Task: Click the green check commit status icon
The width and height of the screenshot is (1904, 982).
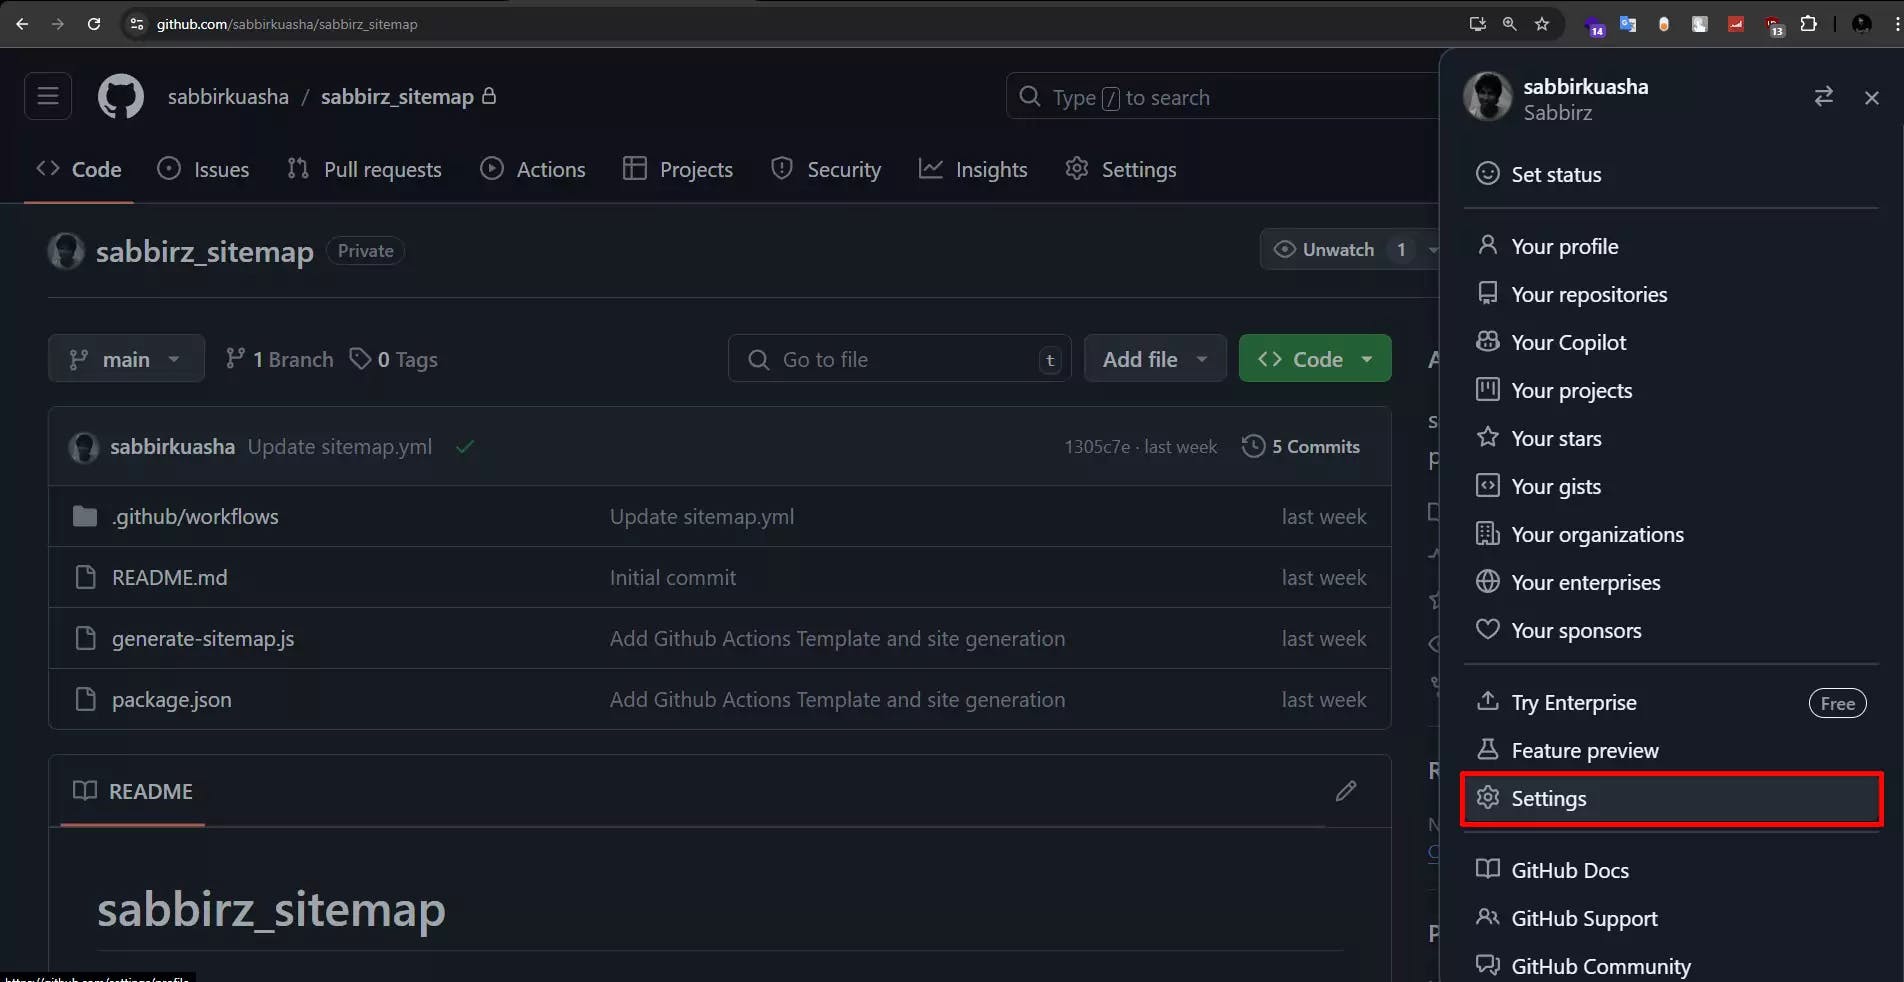Action: coord(465,447)
